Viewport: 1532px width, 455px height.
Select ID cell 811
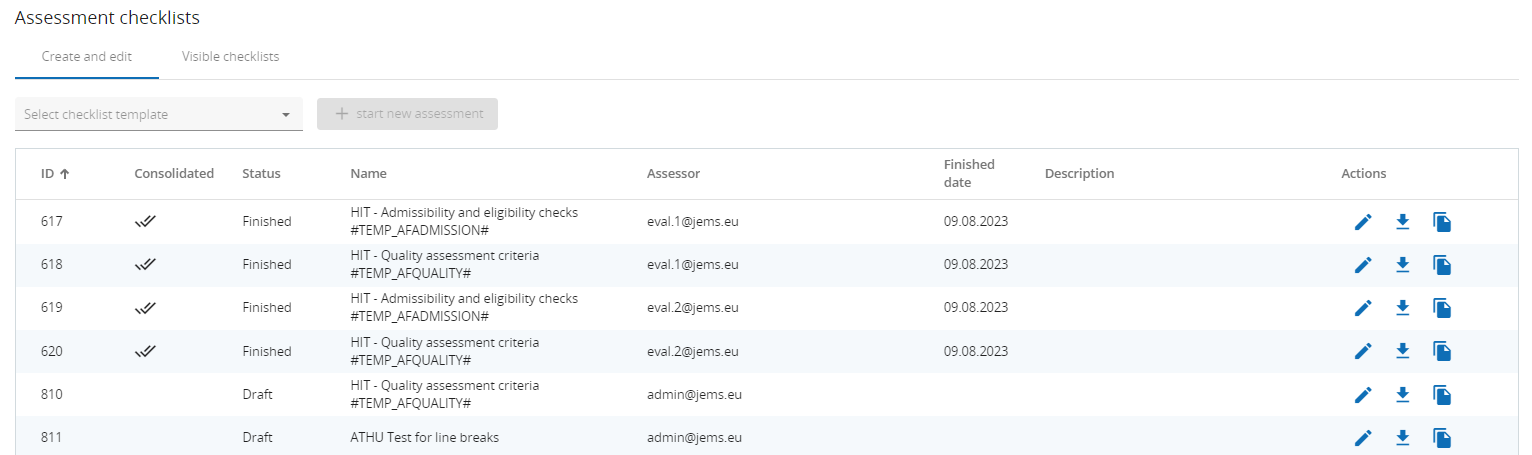(52, 438)
